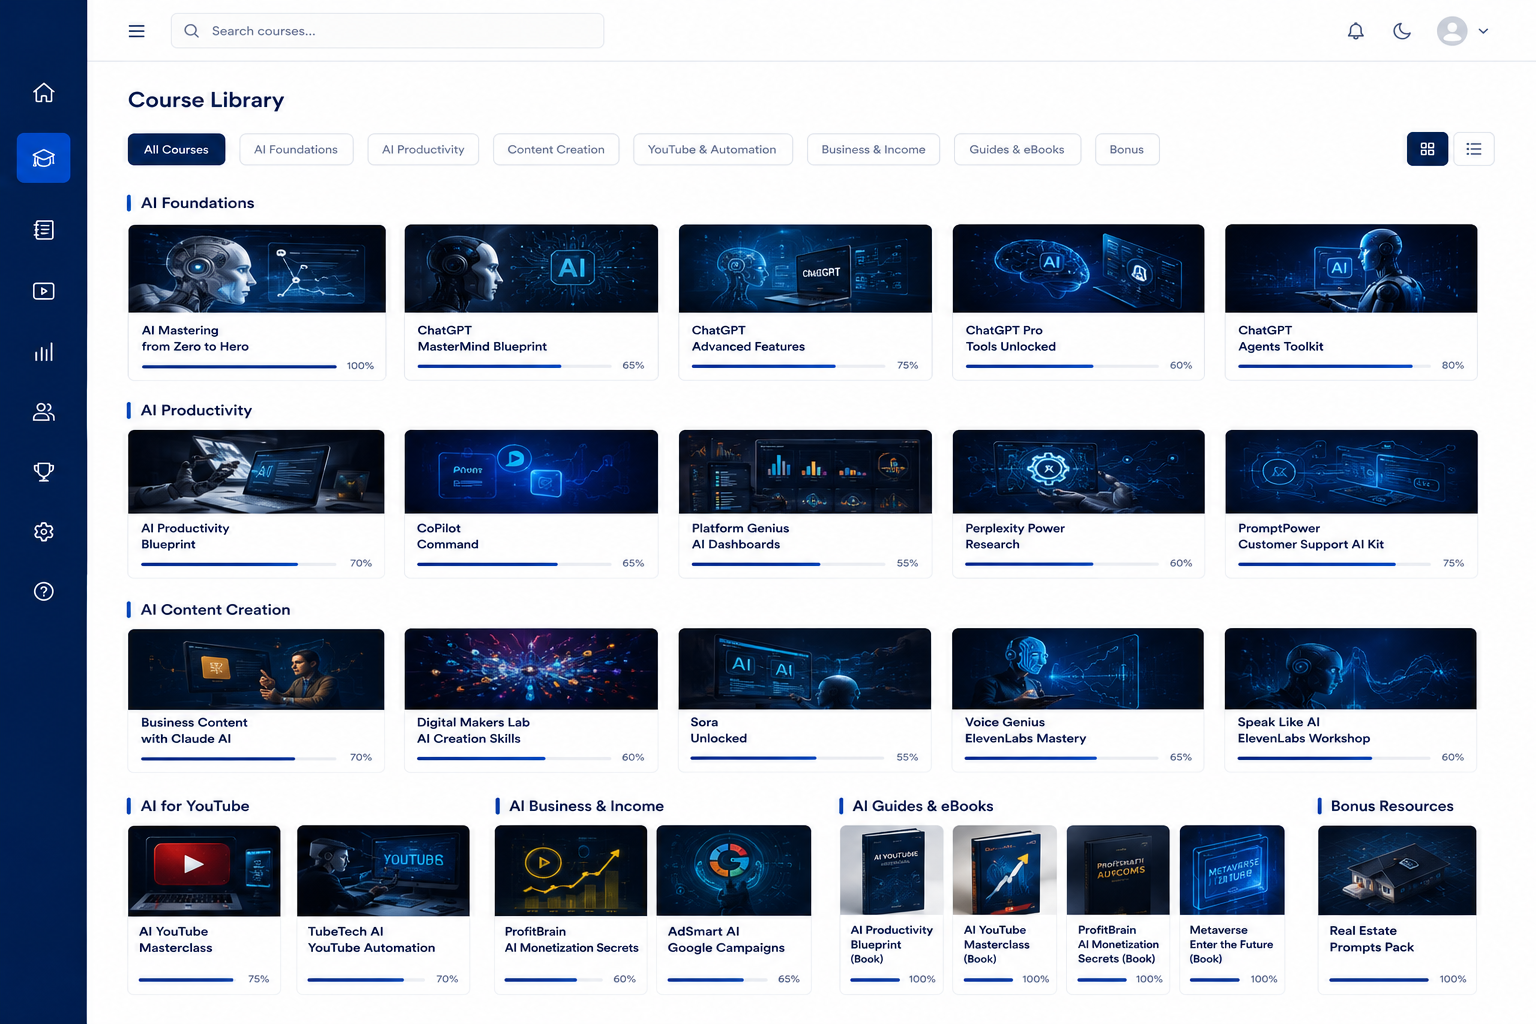The image size is (1536, 1024).
Task: Open Digital Makers Lab course thumbnail
Action: click(531, 669)
